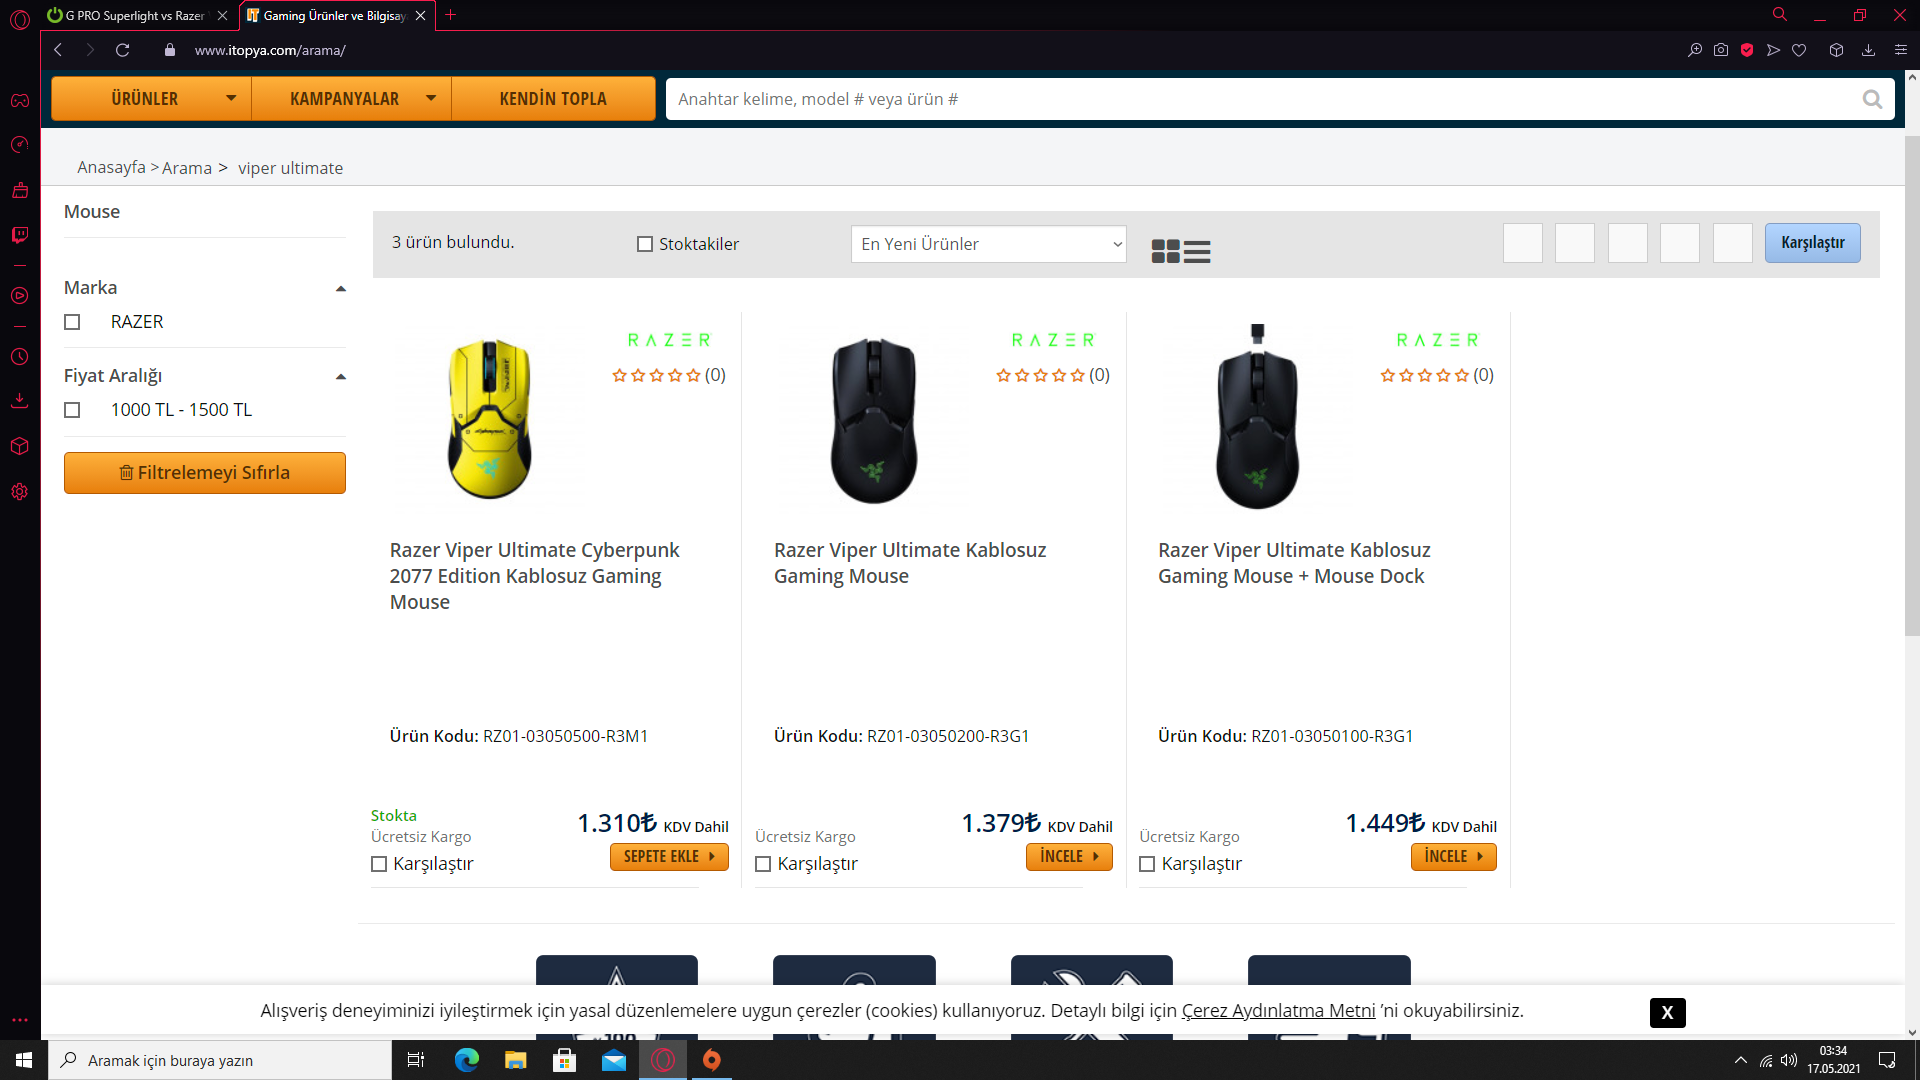Click the search magnifier icon in site search
Screen dimensions: 1920x1080
[x=1872, y=99]
